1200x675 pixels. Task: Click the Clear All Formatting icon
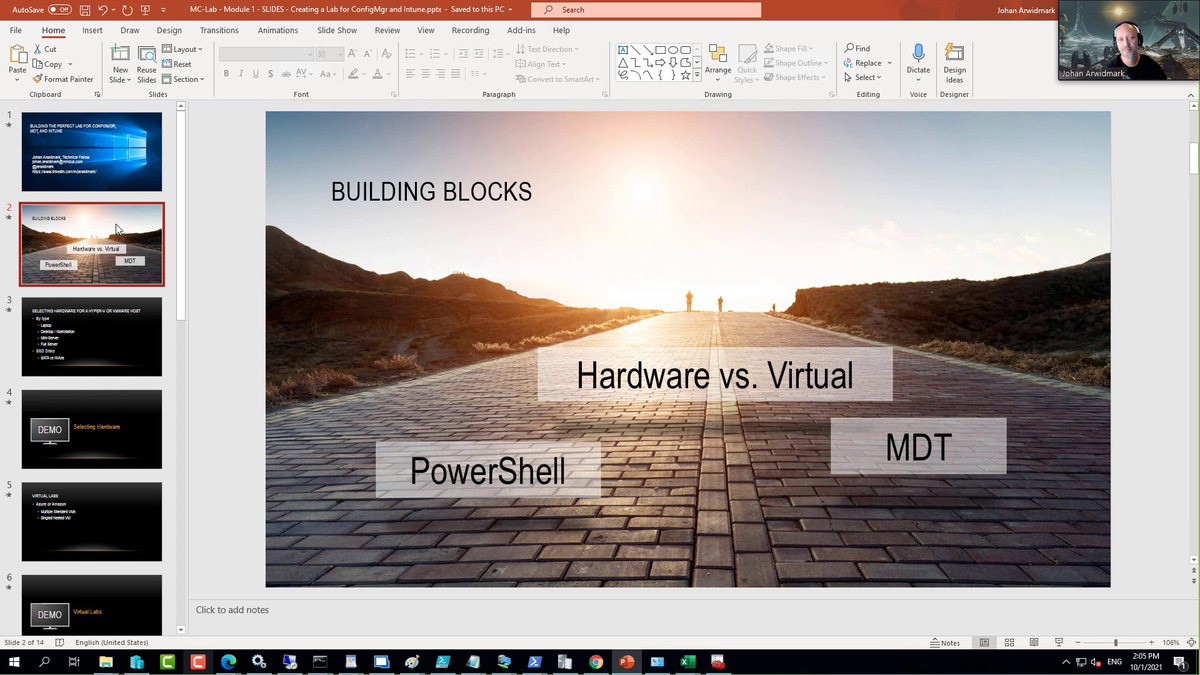tap(385, 54)
